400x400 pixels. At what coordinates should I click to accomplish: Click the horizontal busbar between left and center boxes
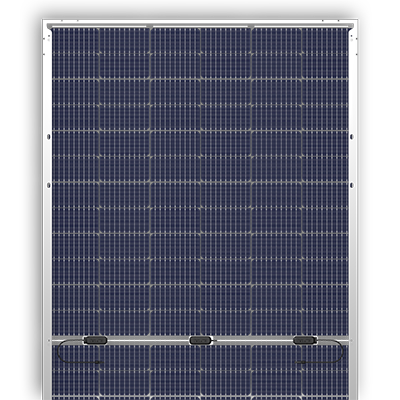148,340
